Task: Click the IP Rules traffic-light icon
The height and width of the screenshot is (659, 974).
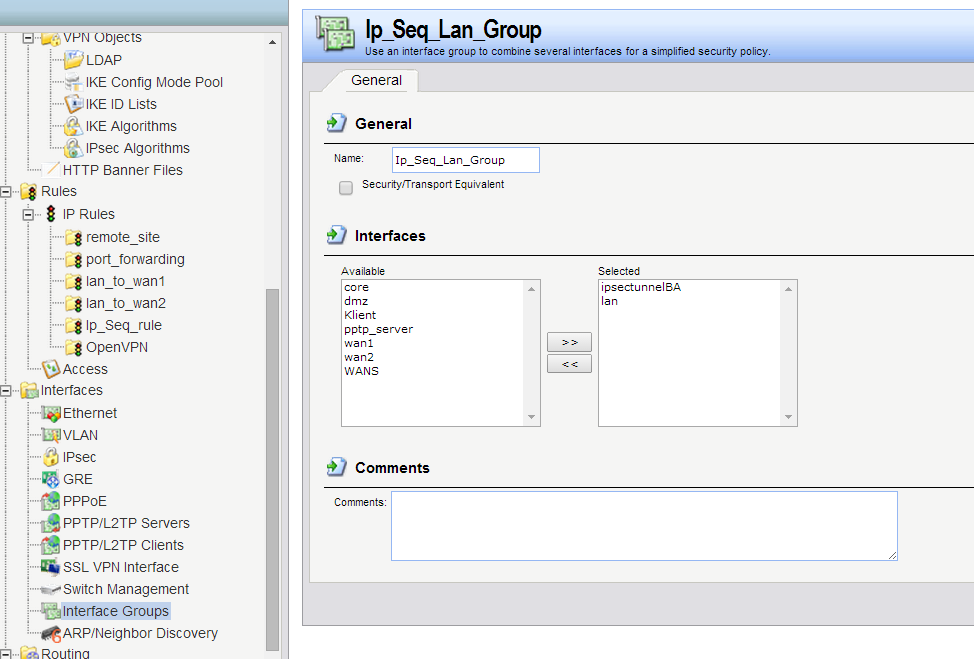Action: click(x=51, y=214)
